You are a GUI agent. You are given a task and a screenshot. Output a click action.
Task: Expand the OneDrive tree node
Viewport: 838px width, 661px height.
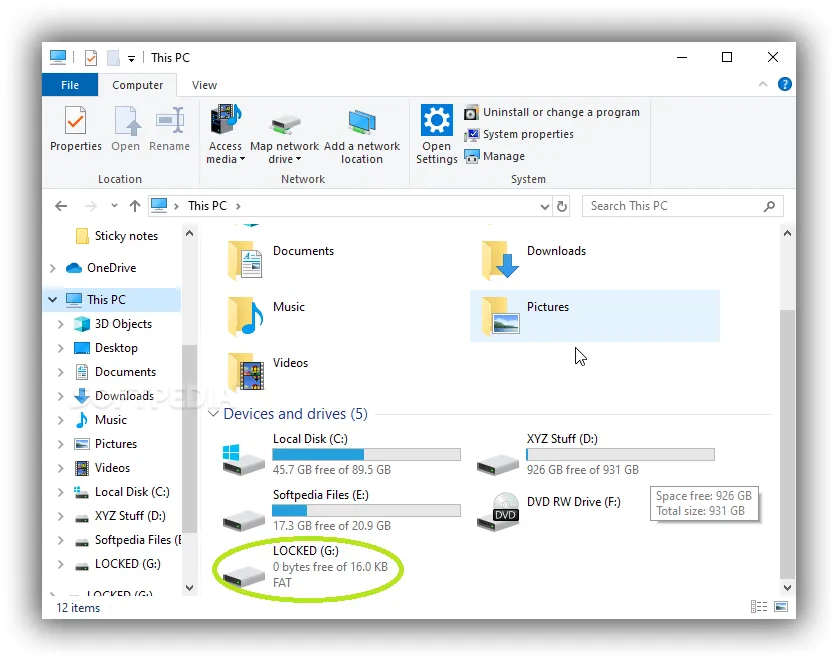(53, 268)
